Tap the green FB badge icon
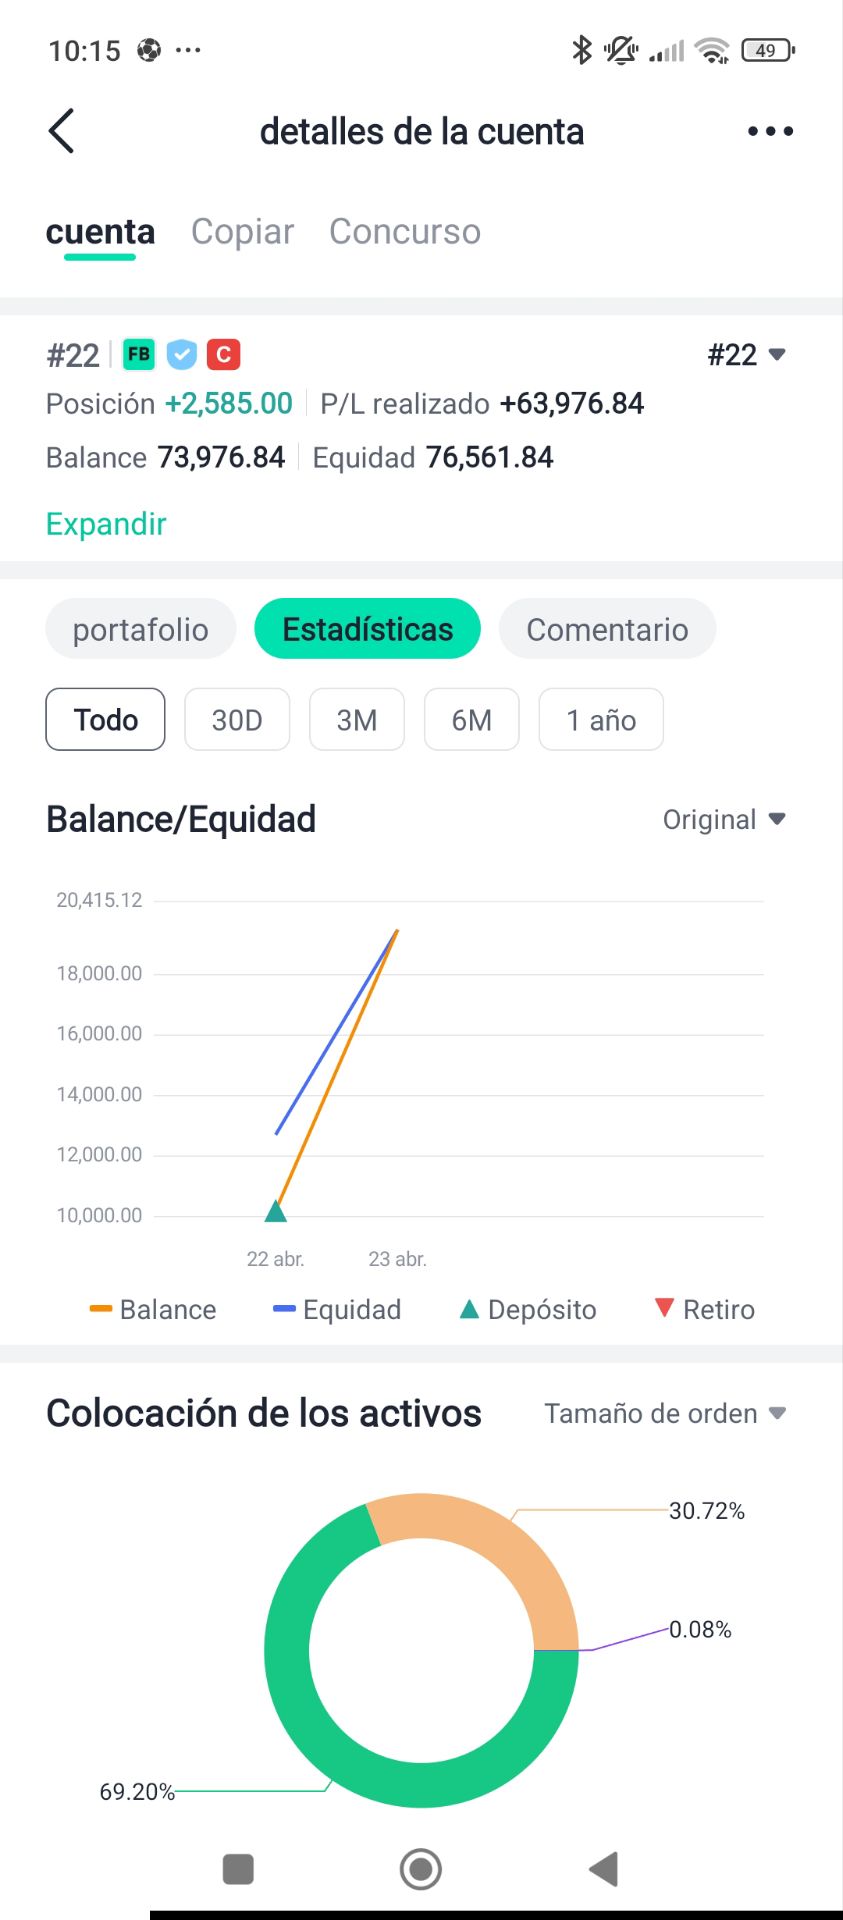 coord(139,354)
